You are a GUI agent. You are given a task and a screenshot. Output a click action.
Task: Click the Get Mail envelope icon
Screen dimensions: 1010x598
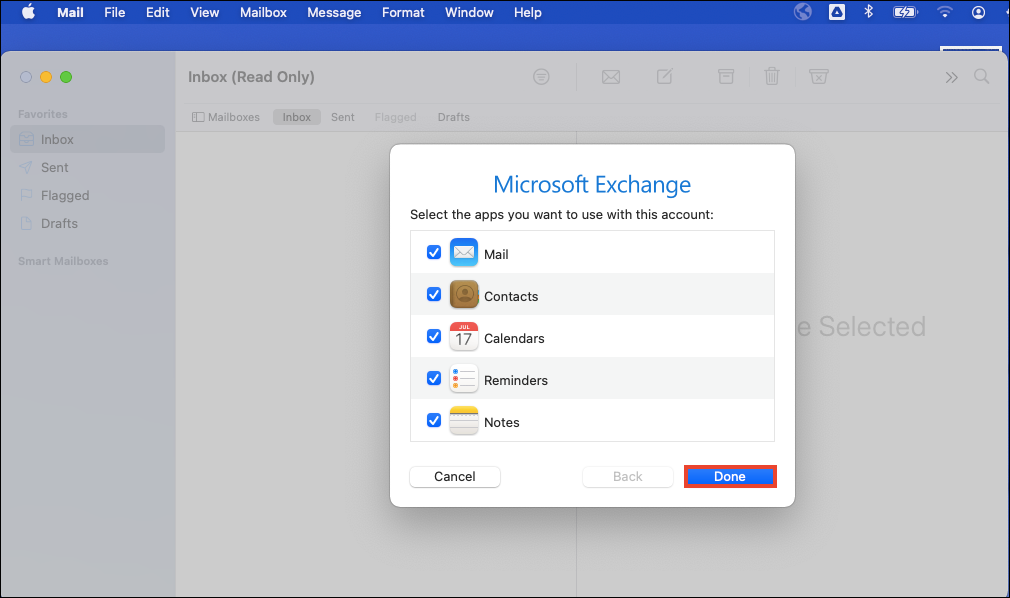pos(610,77)
